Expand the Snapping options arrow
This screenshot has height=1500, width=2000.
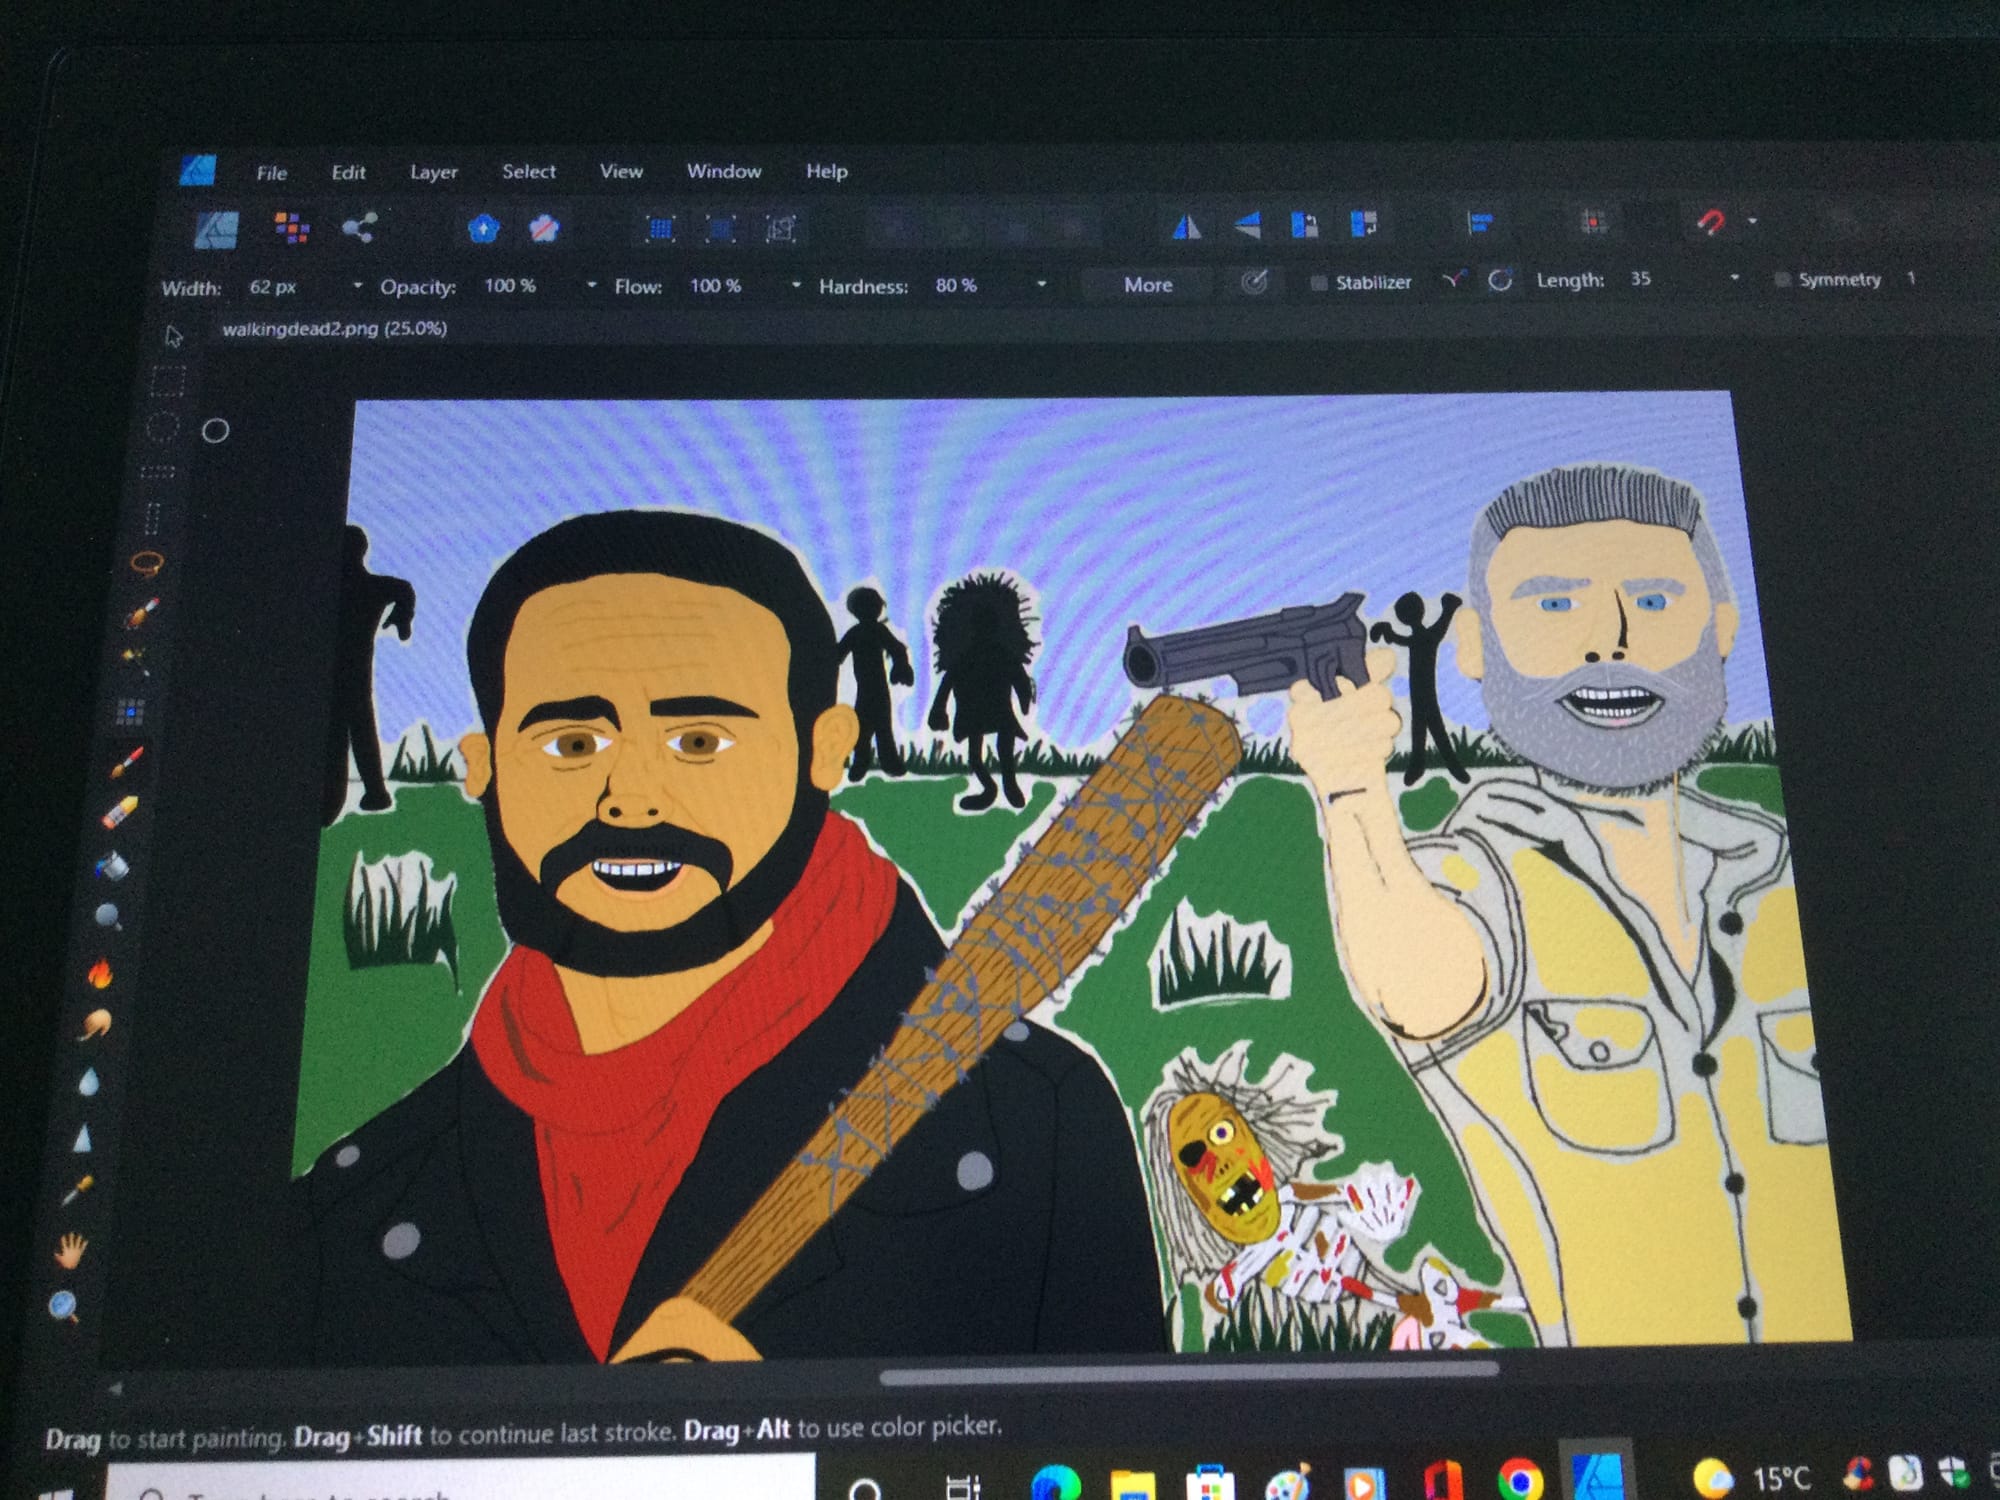click(x=1752, y=221)
